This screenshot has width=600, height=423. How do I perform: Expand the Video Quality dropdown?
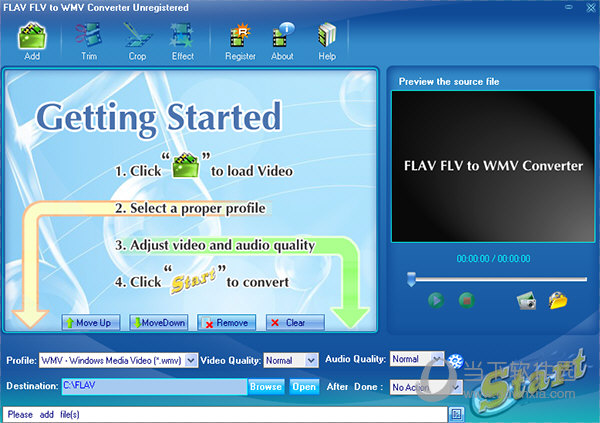click(311, 360)
